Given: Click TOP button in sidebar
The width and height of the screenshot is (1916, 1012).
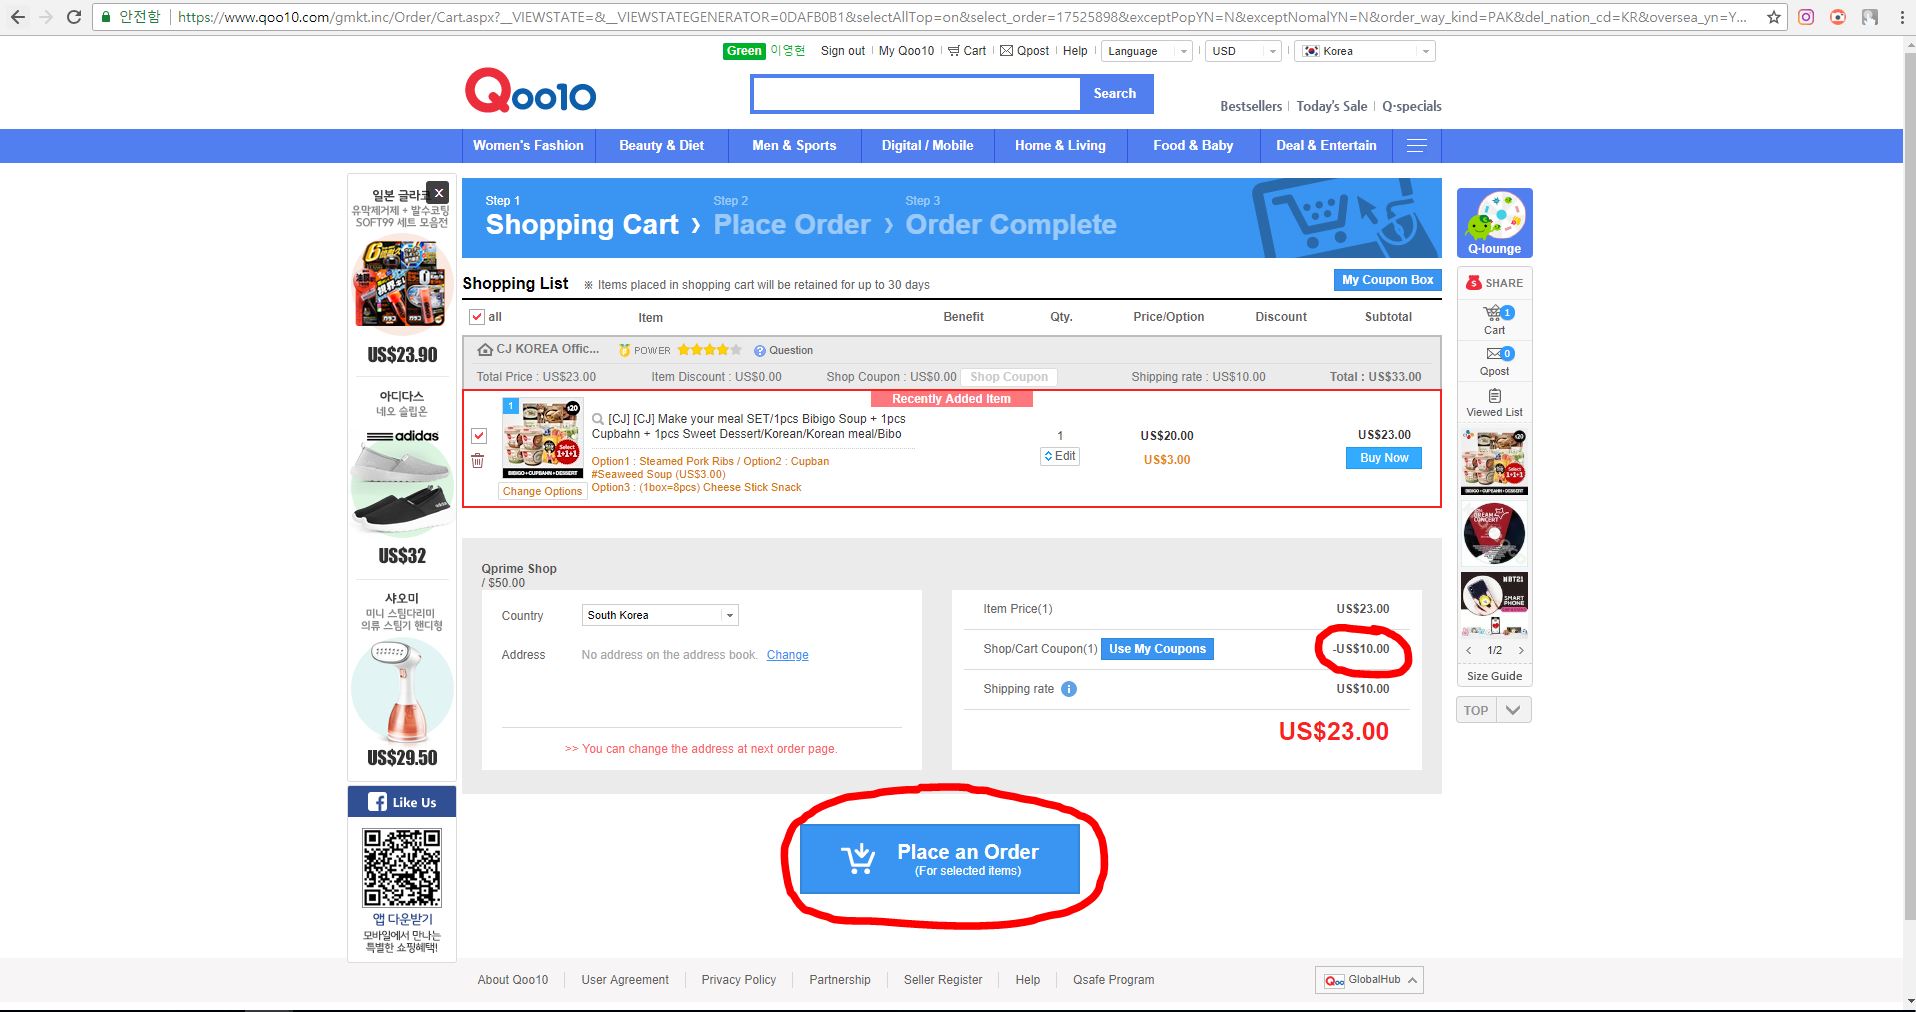Looking at the screenshot, I should click(1476, 711).
